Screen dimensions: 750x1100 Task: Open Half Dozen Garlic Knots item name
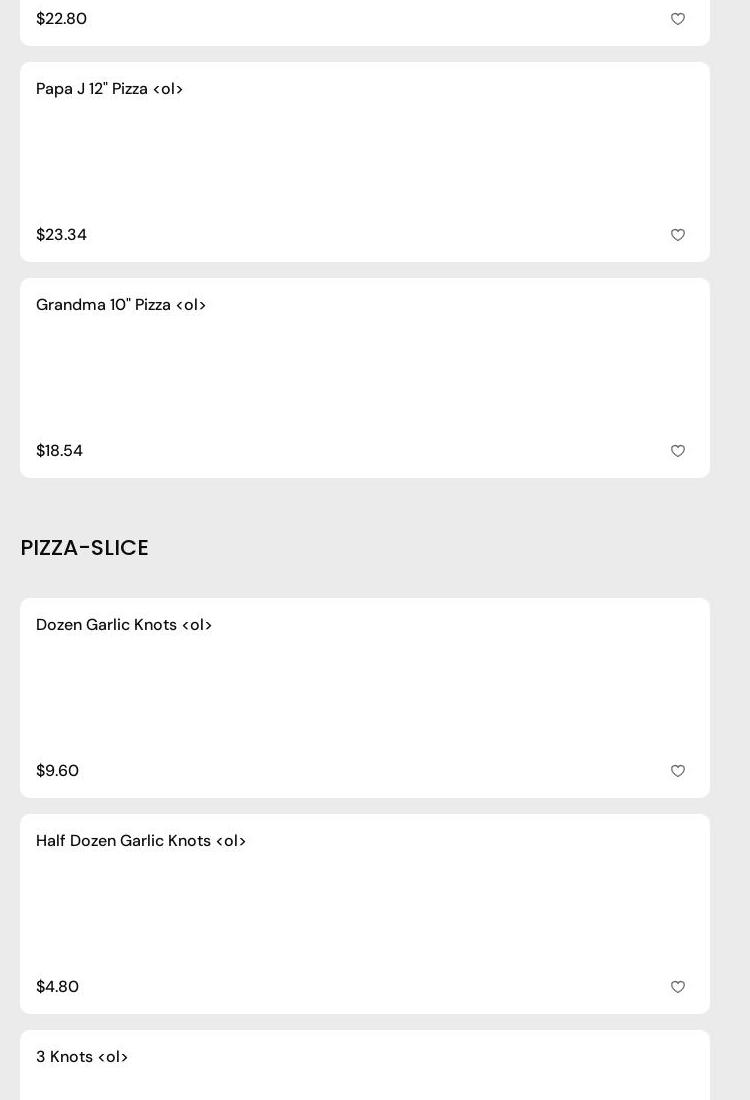(x=141, y=841)
